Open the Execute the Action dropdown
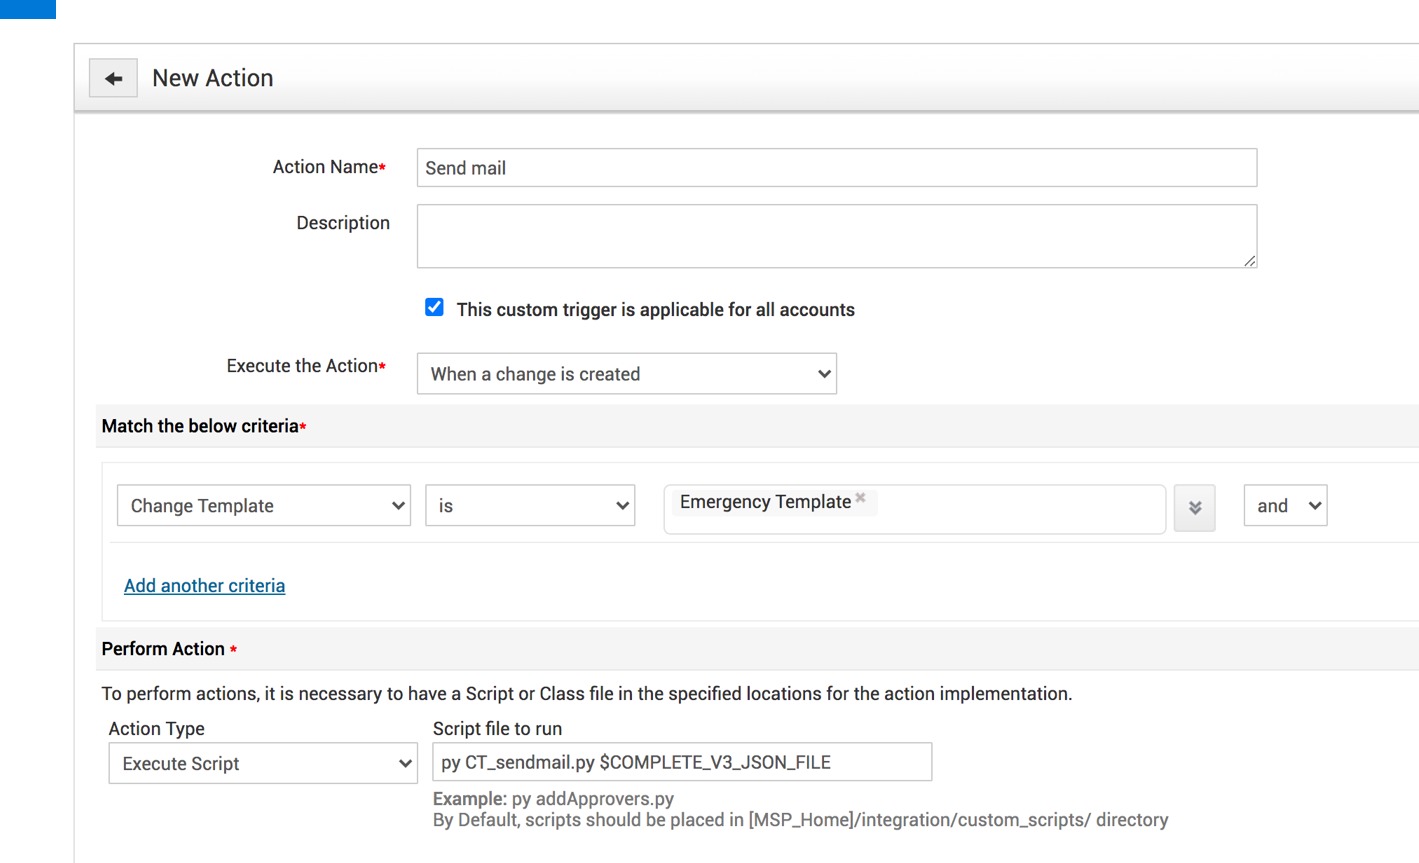The width and height of the screenshot is (1419, 863). 626,374
